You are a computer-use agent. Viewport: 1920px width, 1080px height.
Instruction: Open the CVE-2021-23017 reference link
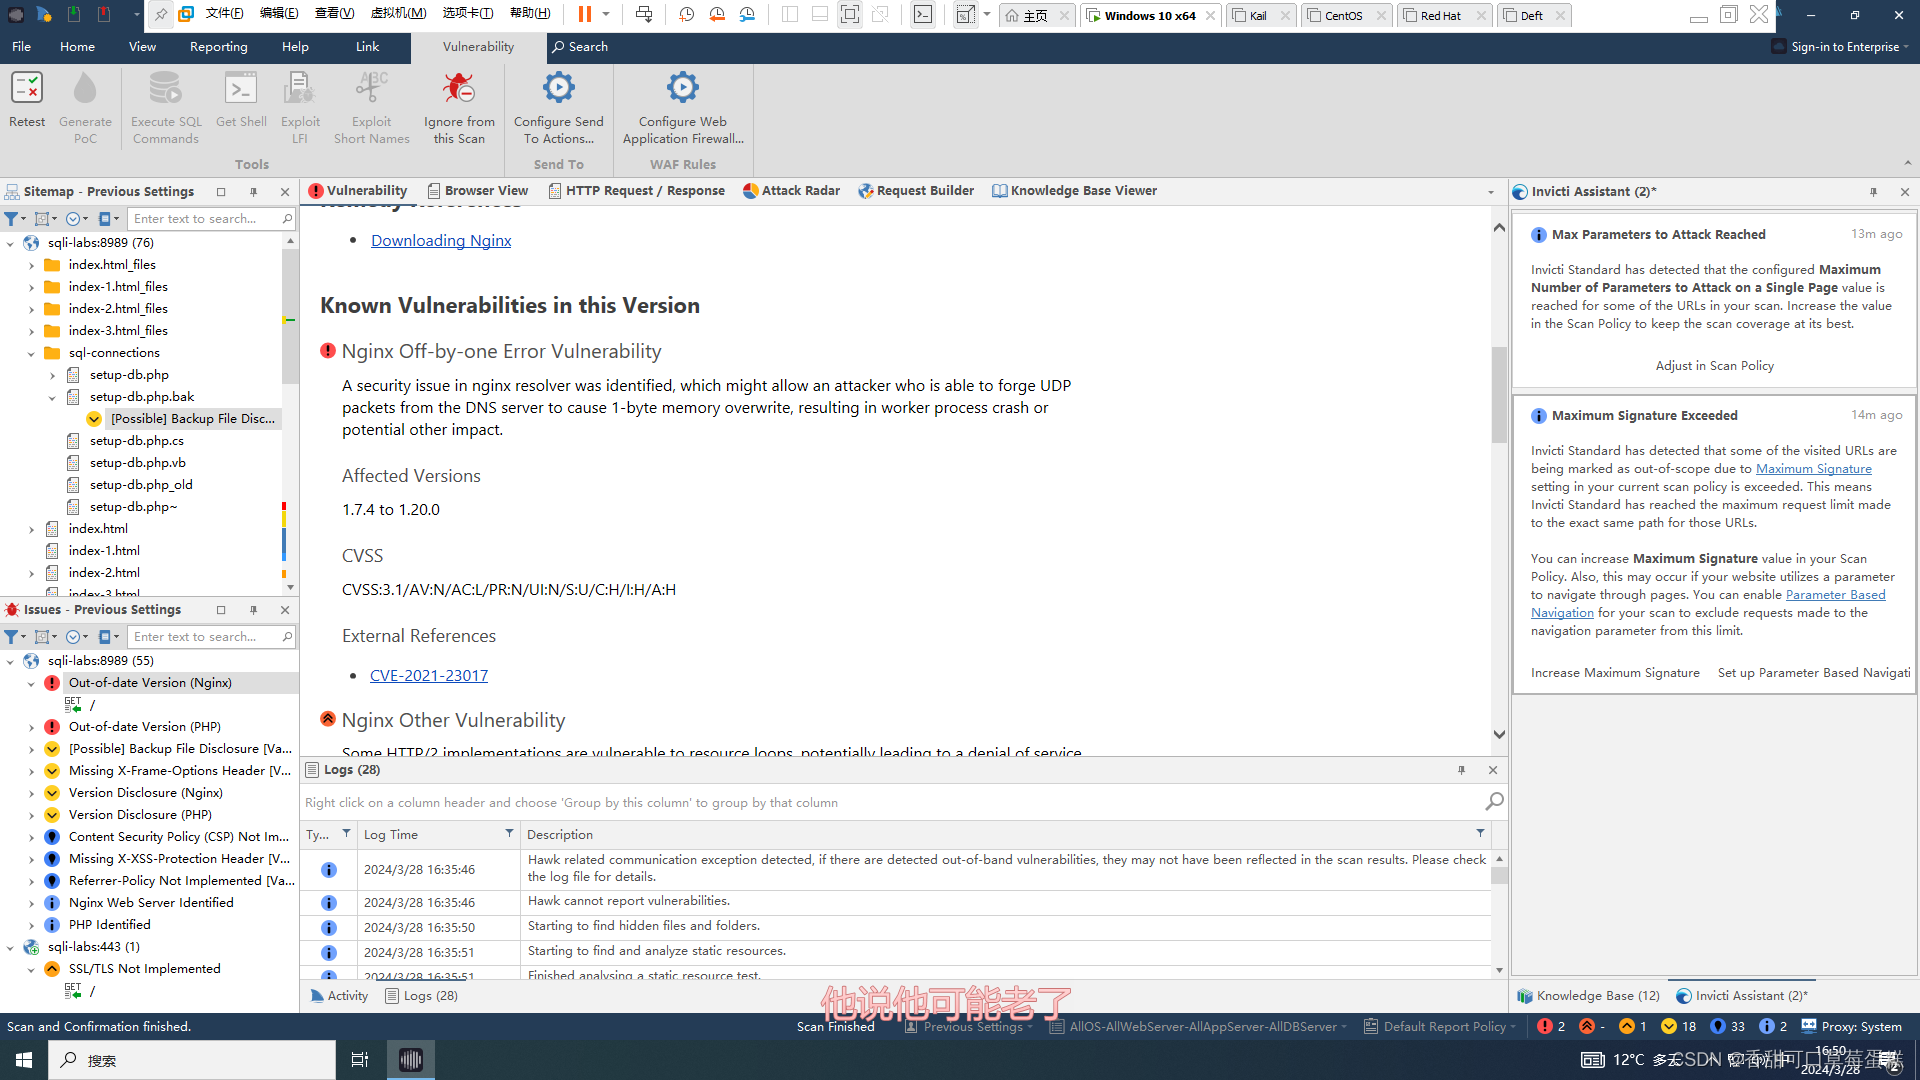pos(429,676)
